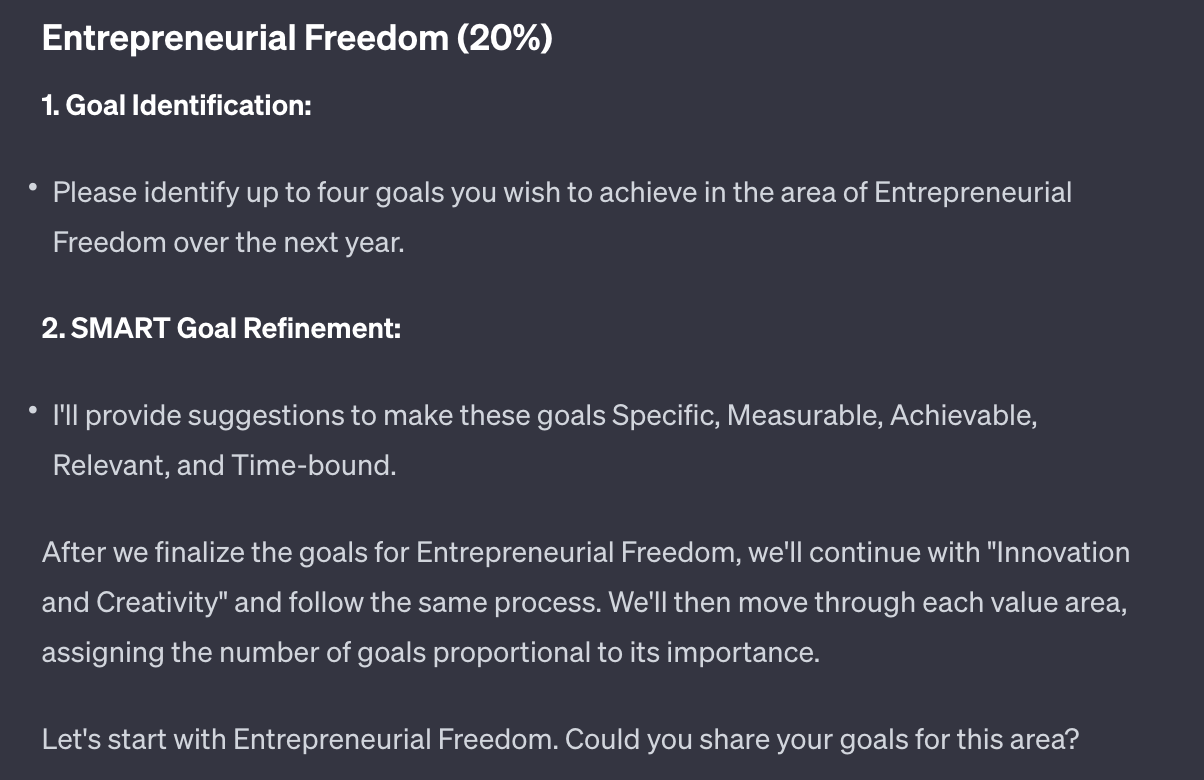Click the bullet dot before "Please identify"

33,188
